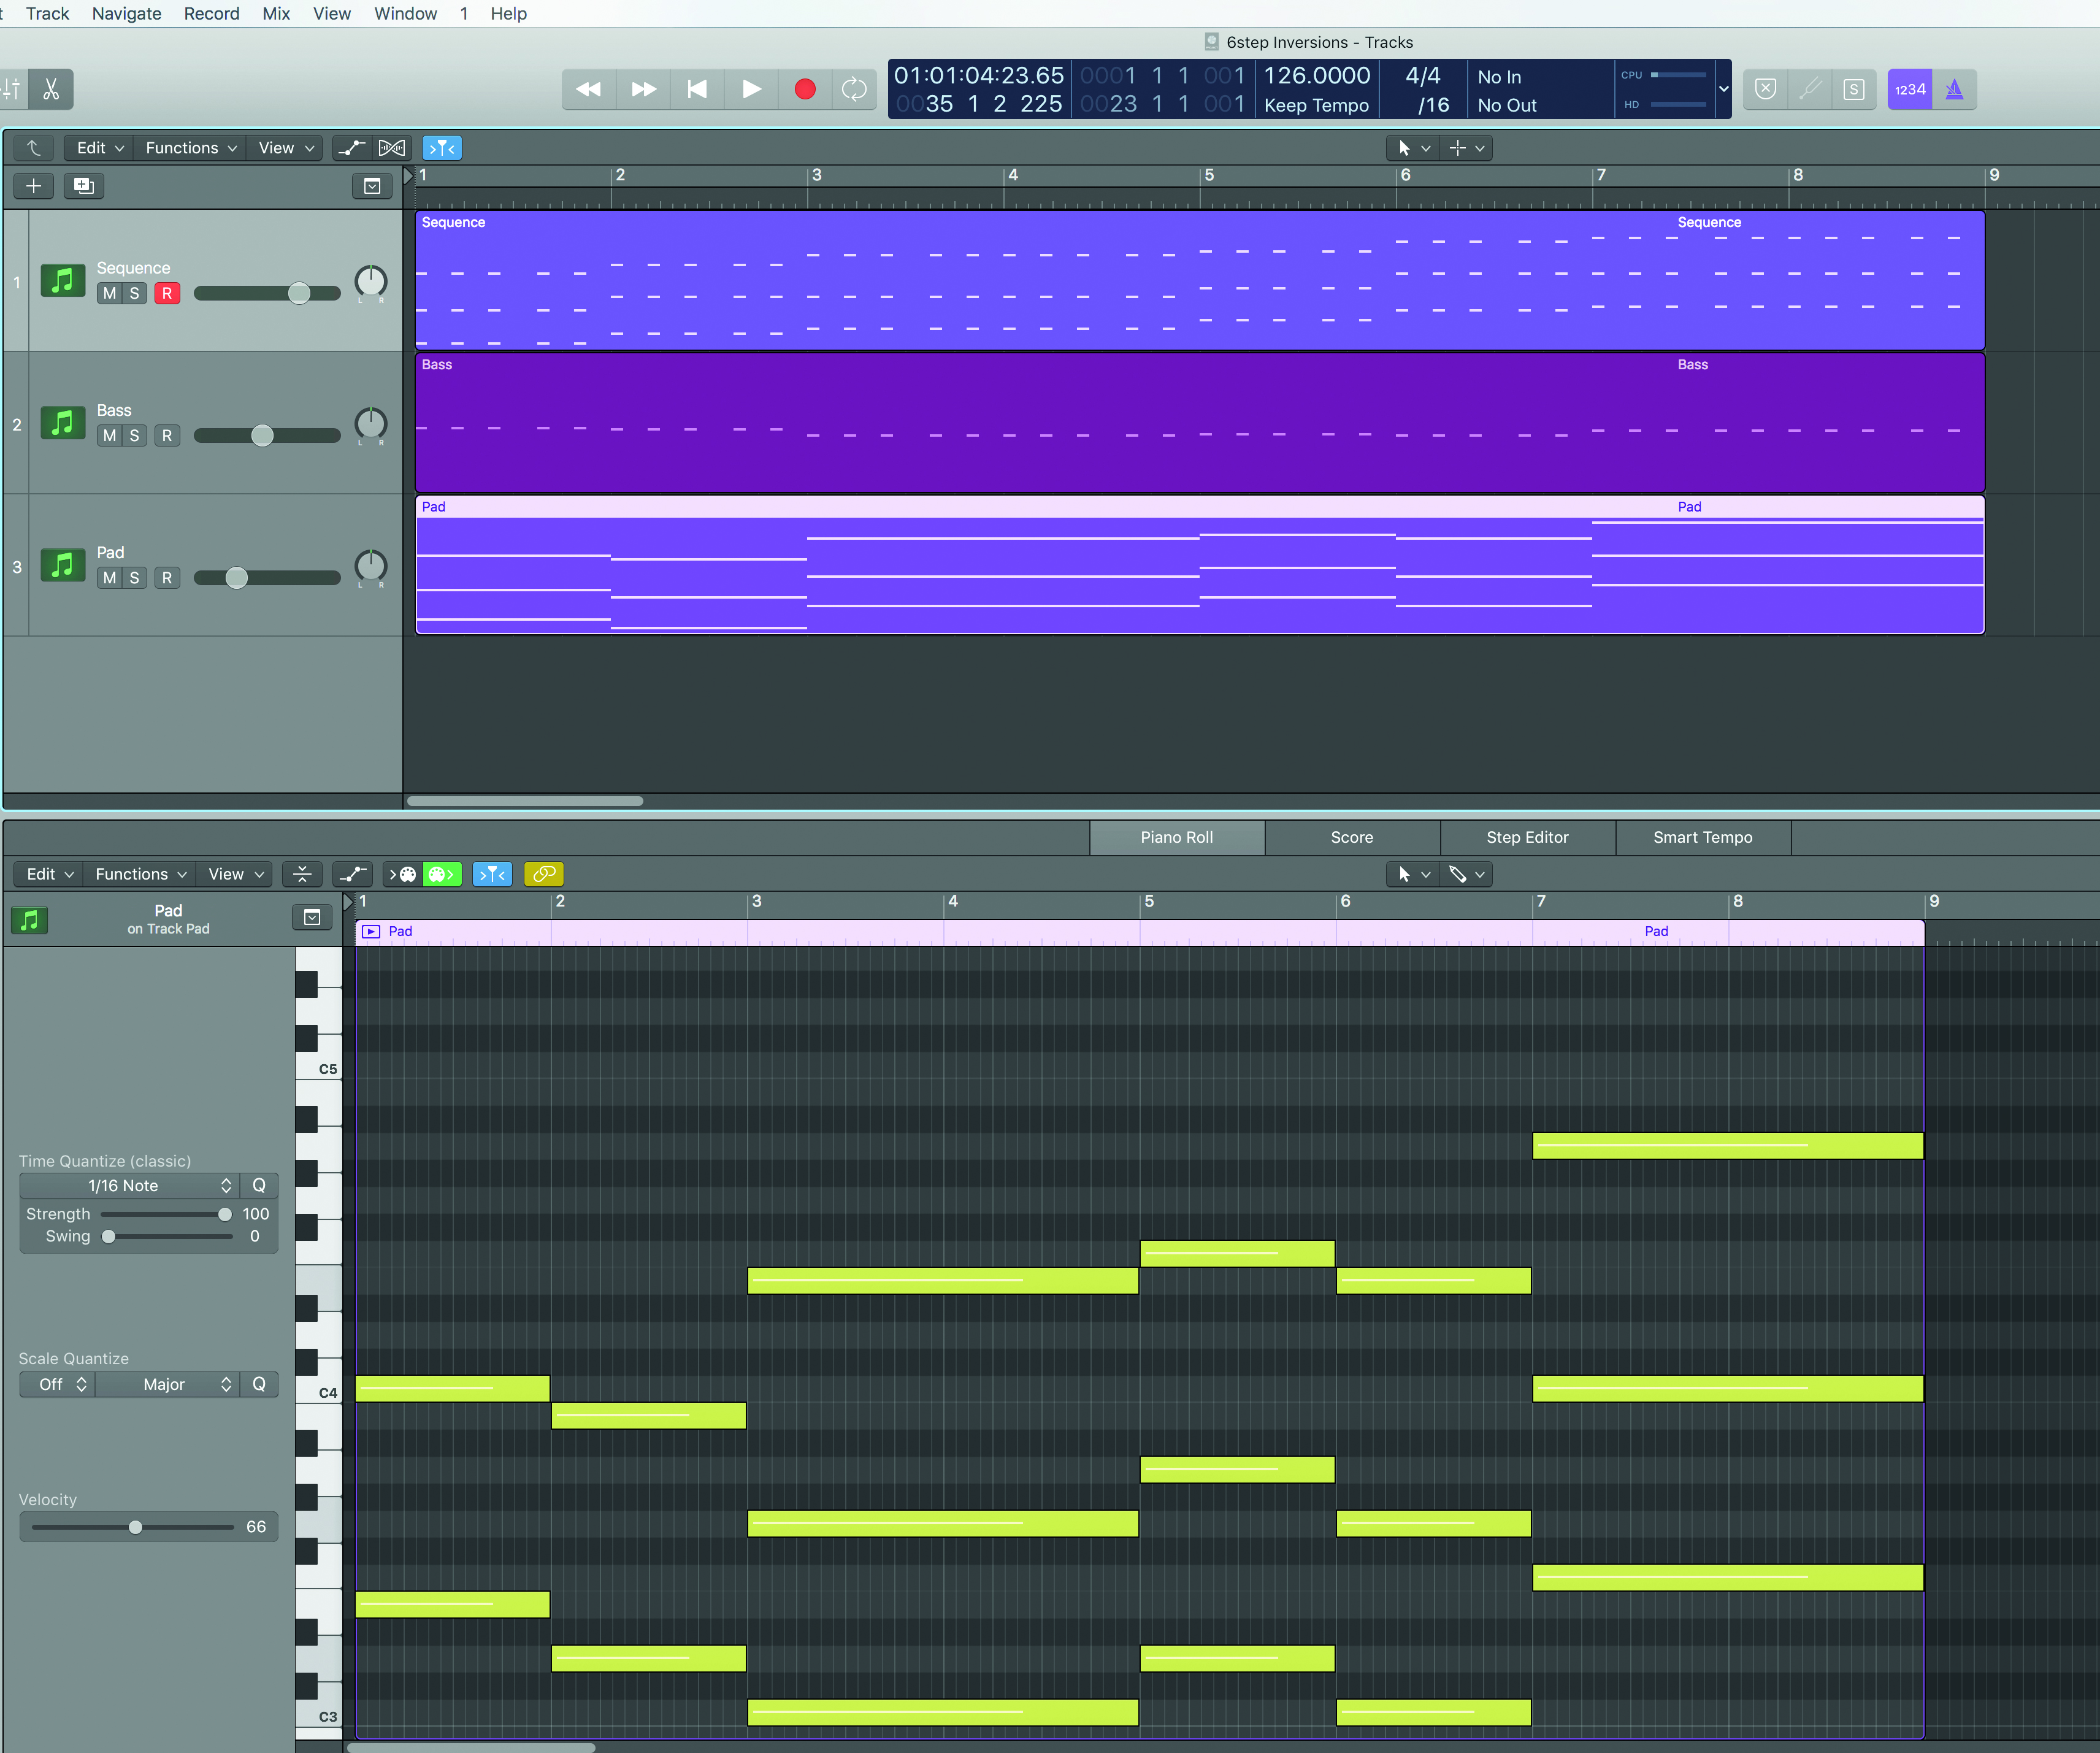Click the Velocity slider
The image size is (2100, 1753).
[133, 1527]
